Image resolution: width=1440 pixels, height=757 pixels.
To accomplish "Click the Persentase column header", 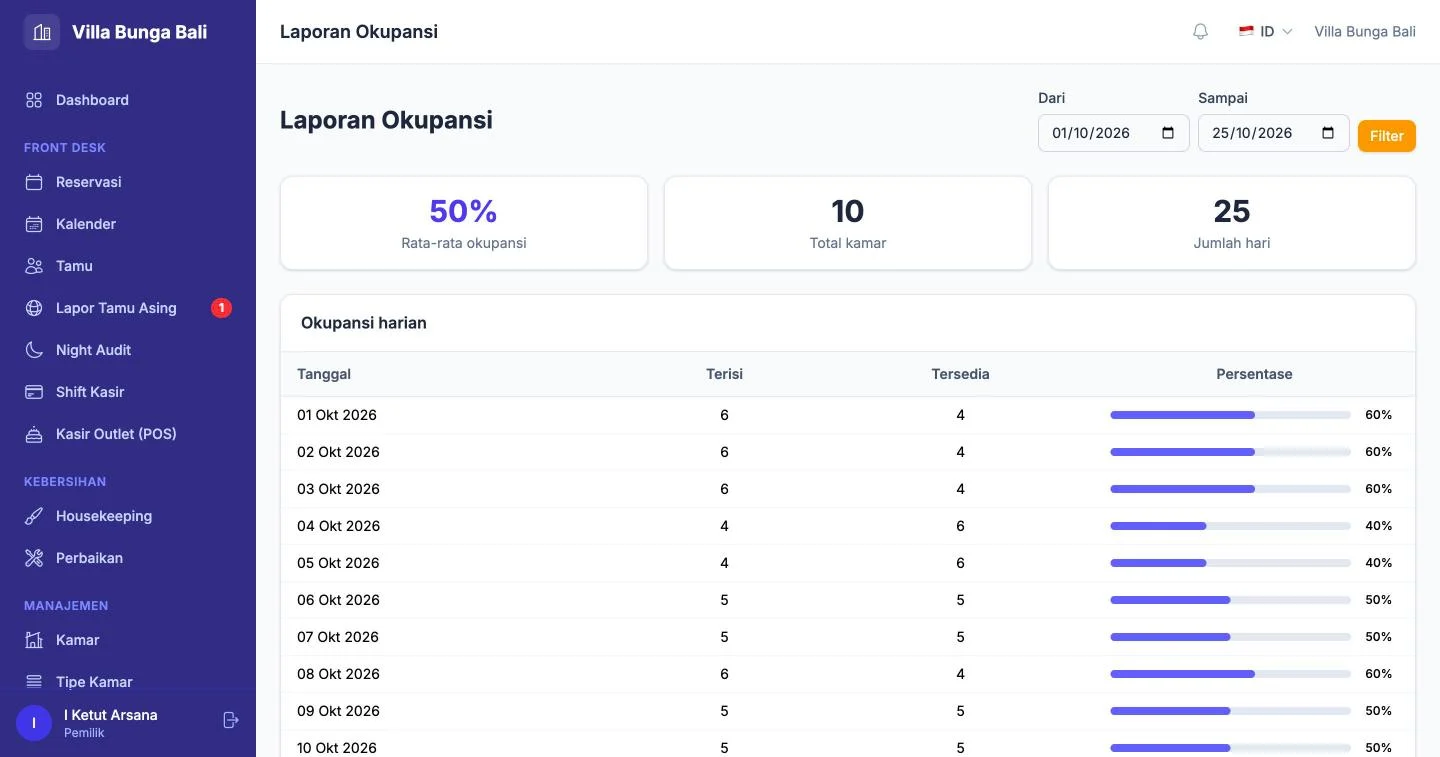I will (x=1254, y=374).
